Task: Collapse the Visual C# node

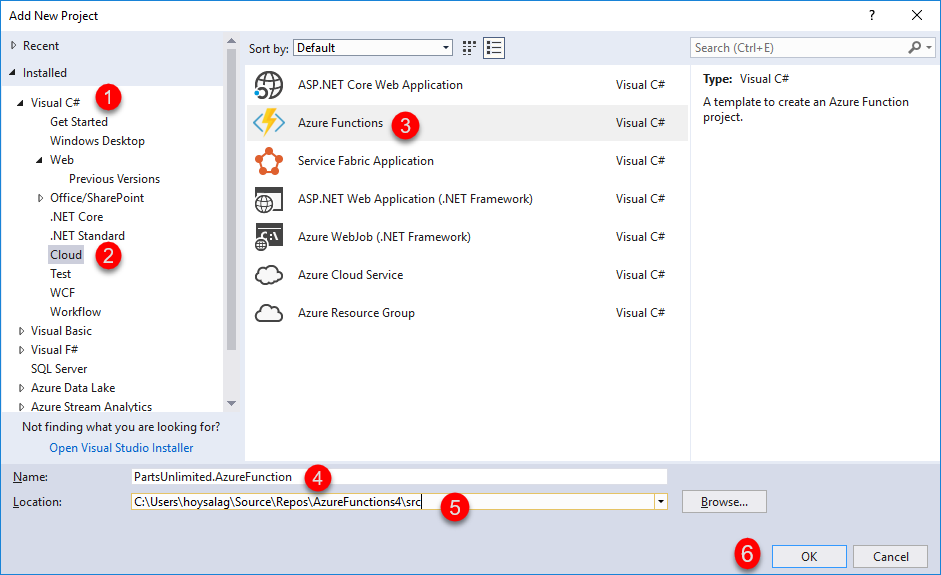Action: pos(20,103)
